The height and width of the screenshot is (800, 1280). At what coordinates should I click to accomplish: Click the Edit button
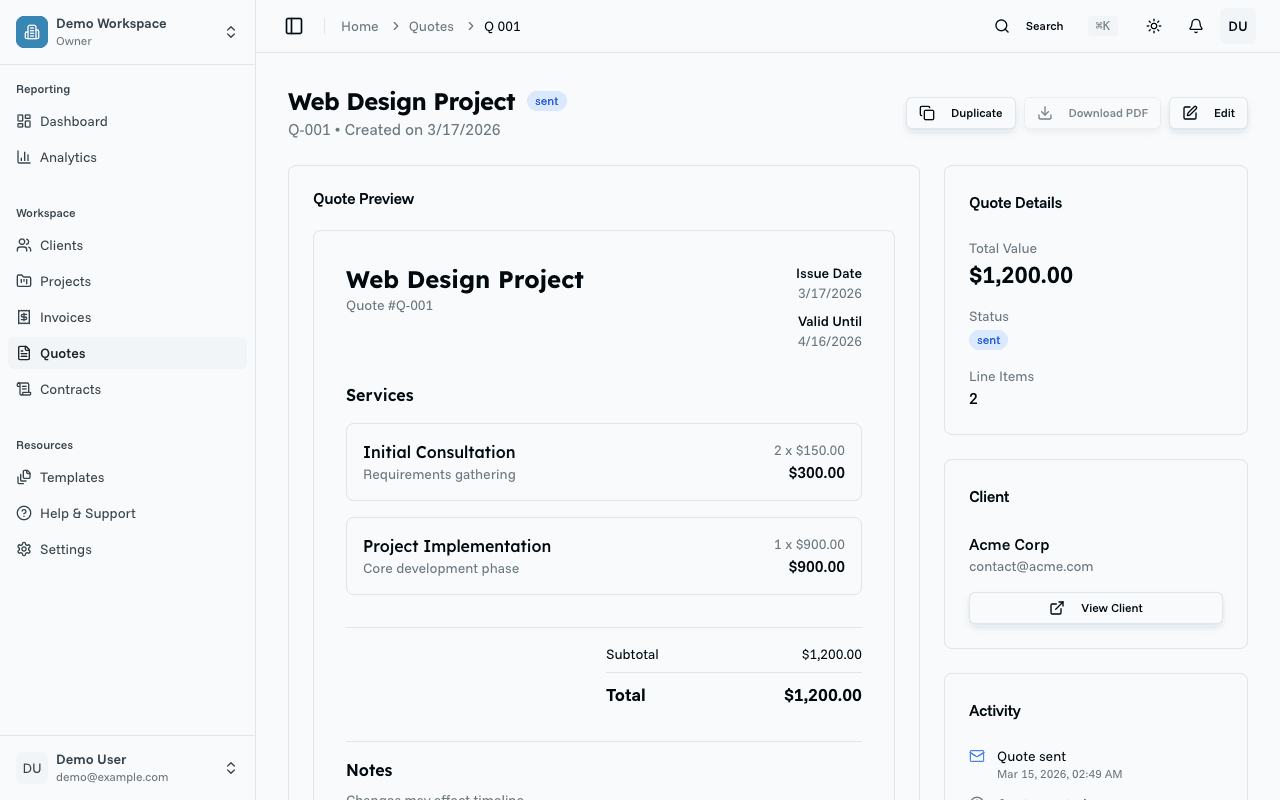click(x=1208, y=113)
